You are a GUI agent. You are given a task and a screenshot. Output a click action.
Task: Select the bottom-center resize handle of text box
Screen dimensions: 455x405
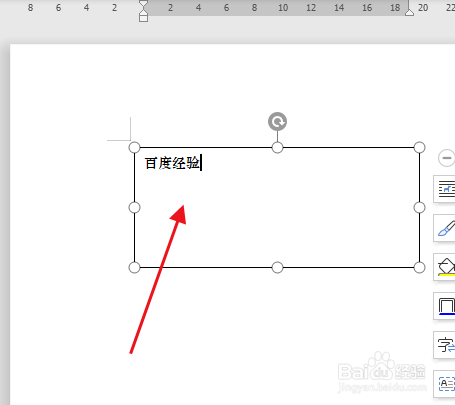[x=277, y=267]
